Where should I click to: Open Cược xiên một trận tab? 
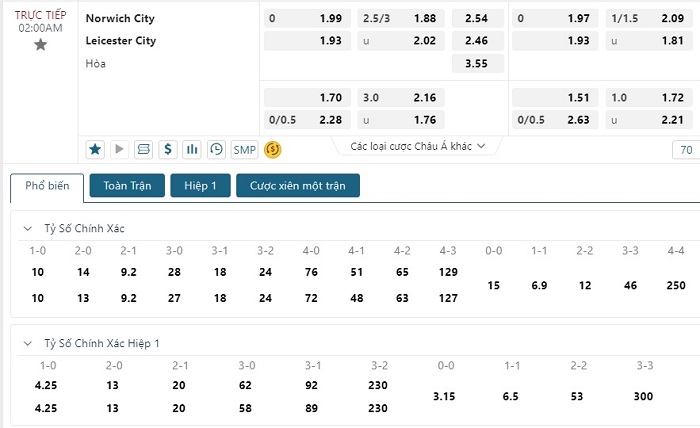(x=298, y=186)
